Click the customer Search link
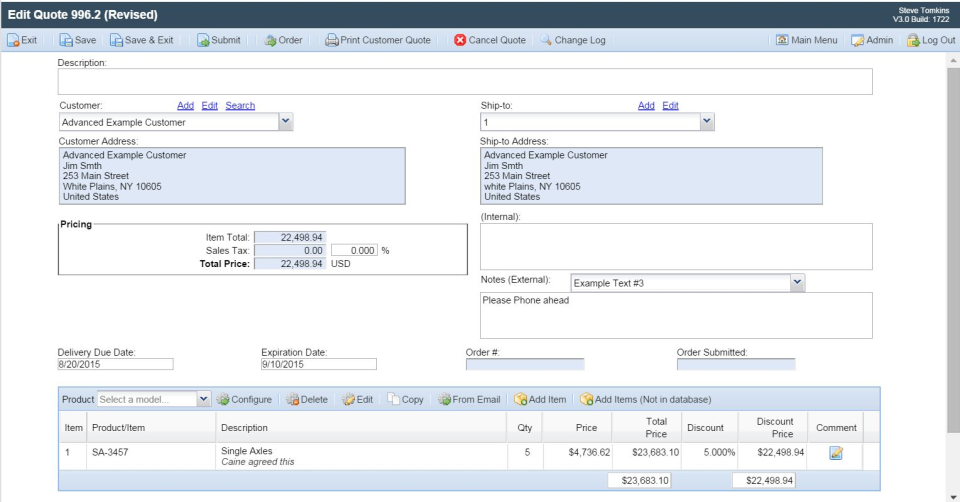Image resolution: width=960 pixels, height=502 pixels. tap(240, 106)
